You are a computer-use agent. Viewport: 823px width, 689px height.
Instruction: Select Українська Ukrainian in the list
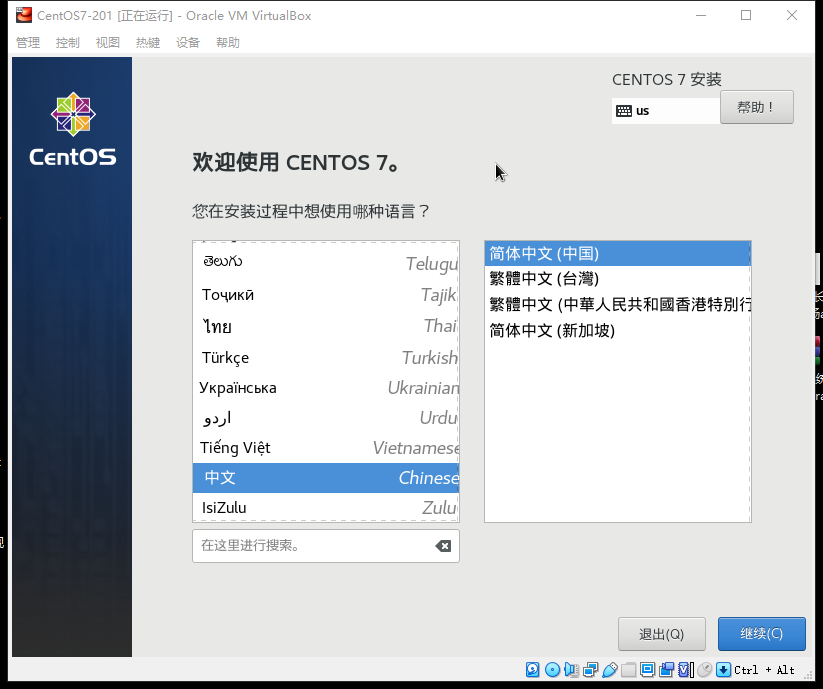click(325, 388)
